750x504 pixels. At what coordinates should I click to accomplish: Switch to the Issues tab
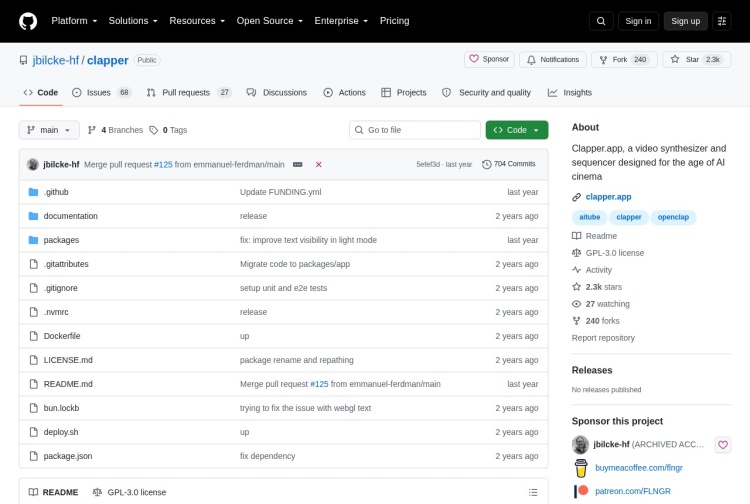pos(101,92)
